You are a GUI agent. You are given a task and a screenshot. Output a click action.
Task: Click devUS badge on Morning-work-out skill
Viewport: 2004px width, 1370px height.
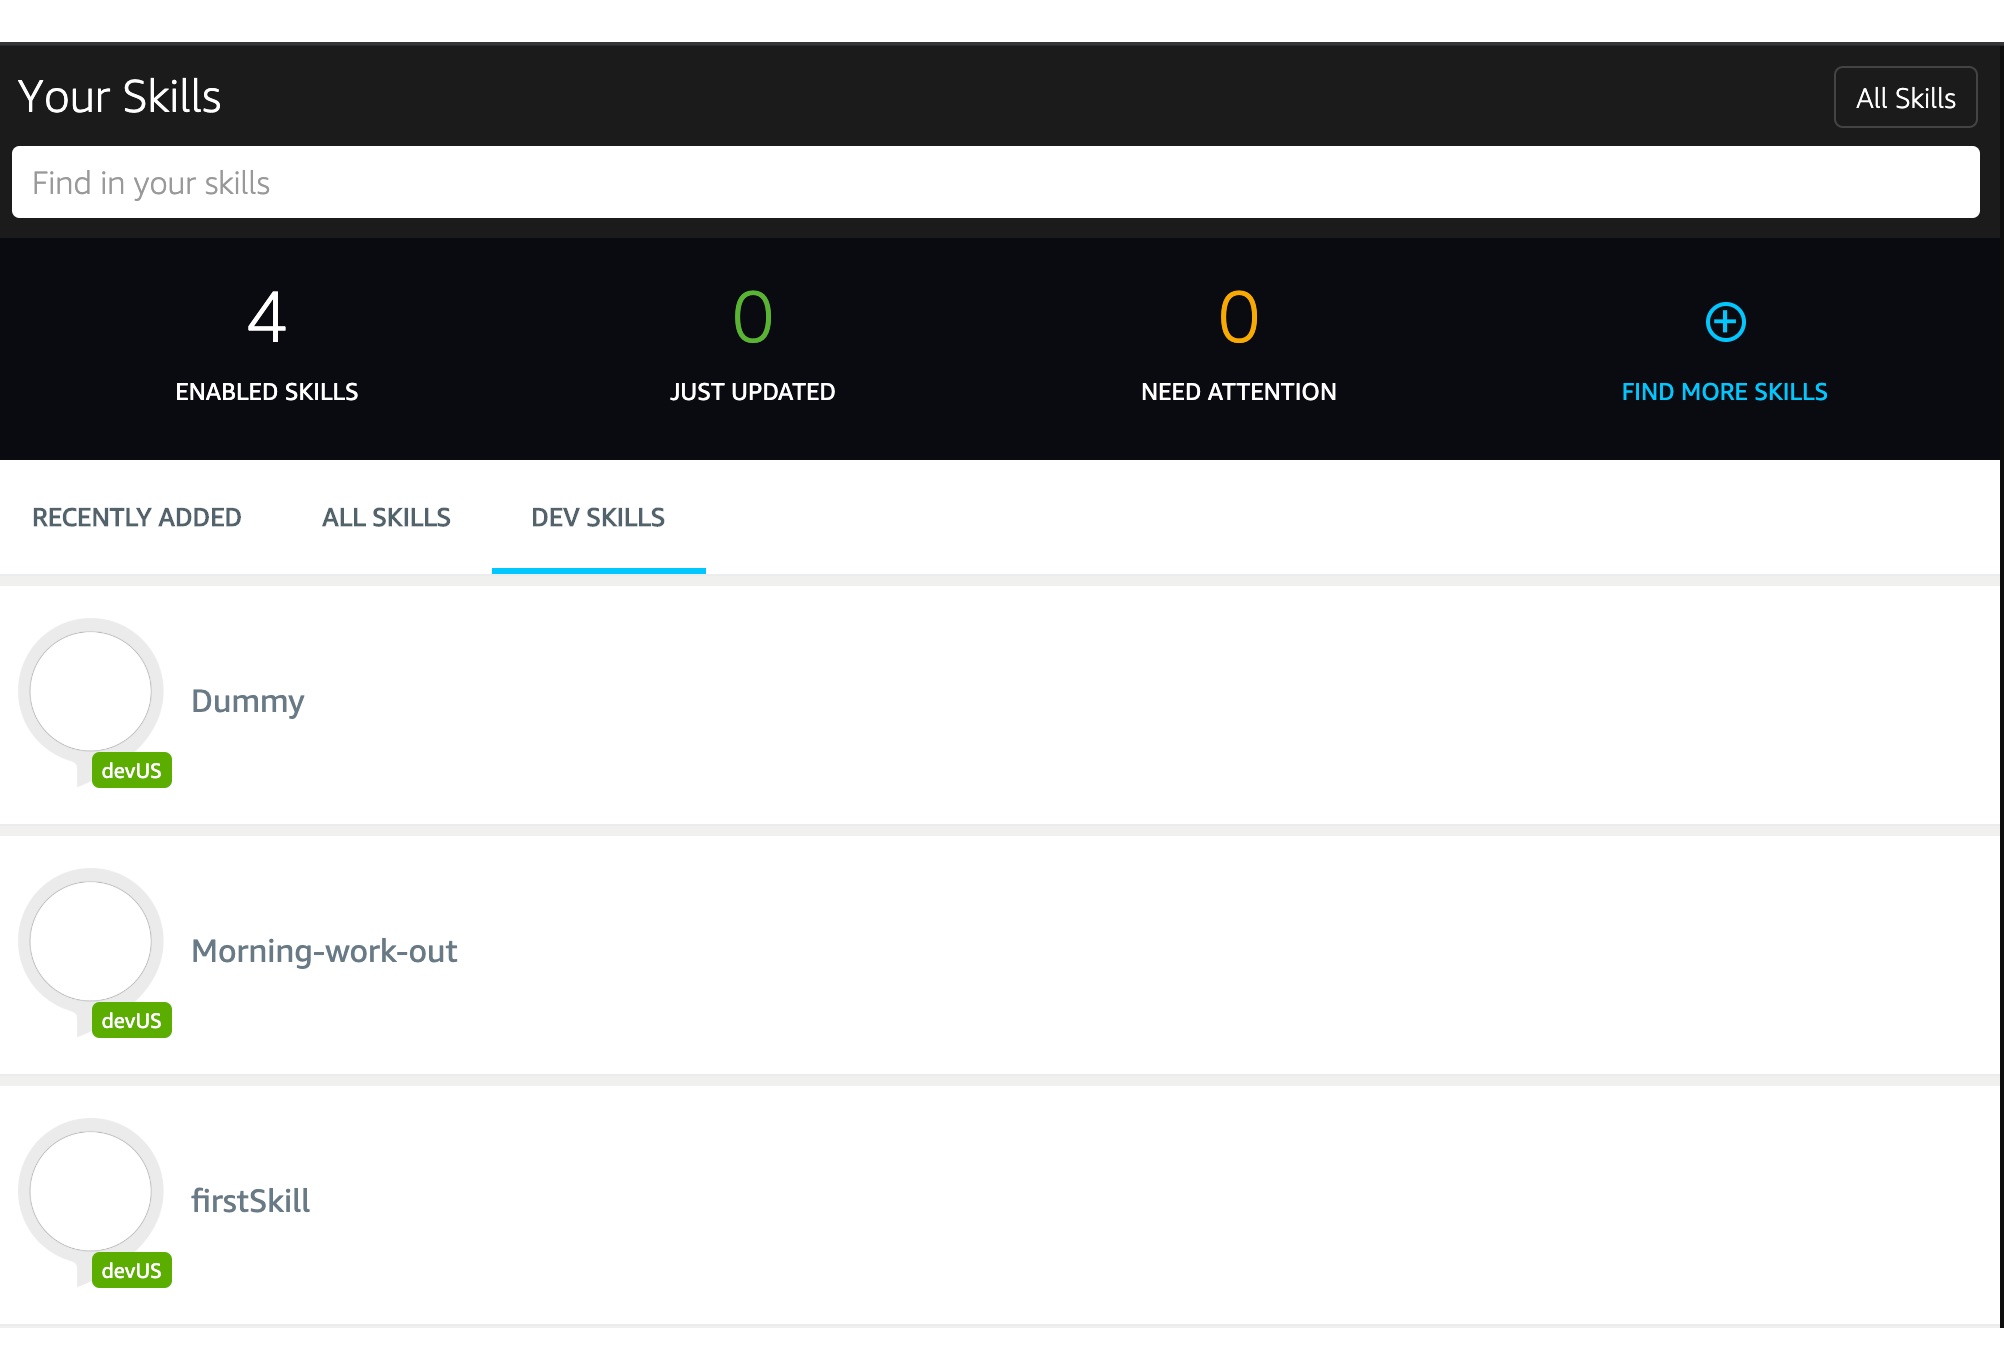pyautogui.click(x=132, y=1020)
